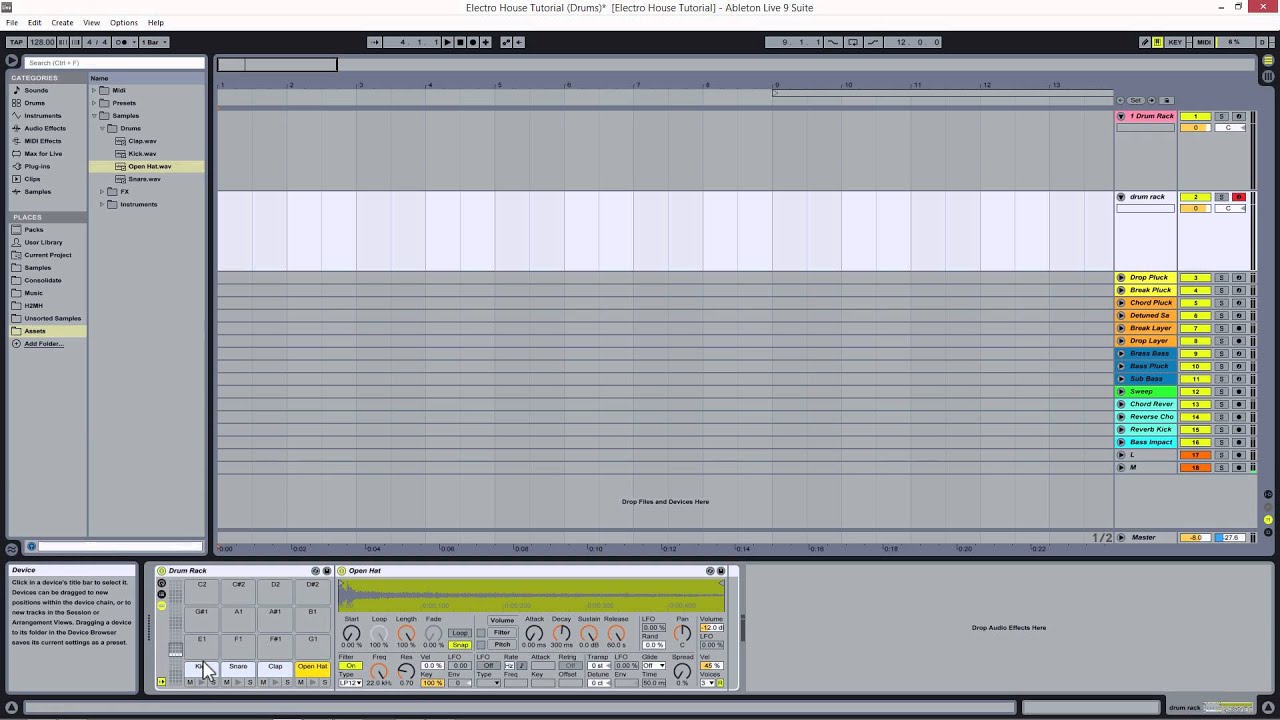Open the File menu
Screen dimensions: 1280x720
[12, 22]
